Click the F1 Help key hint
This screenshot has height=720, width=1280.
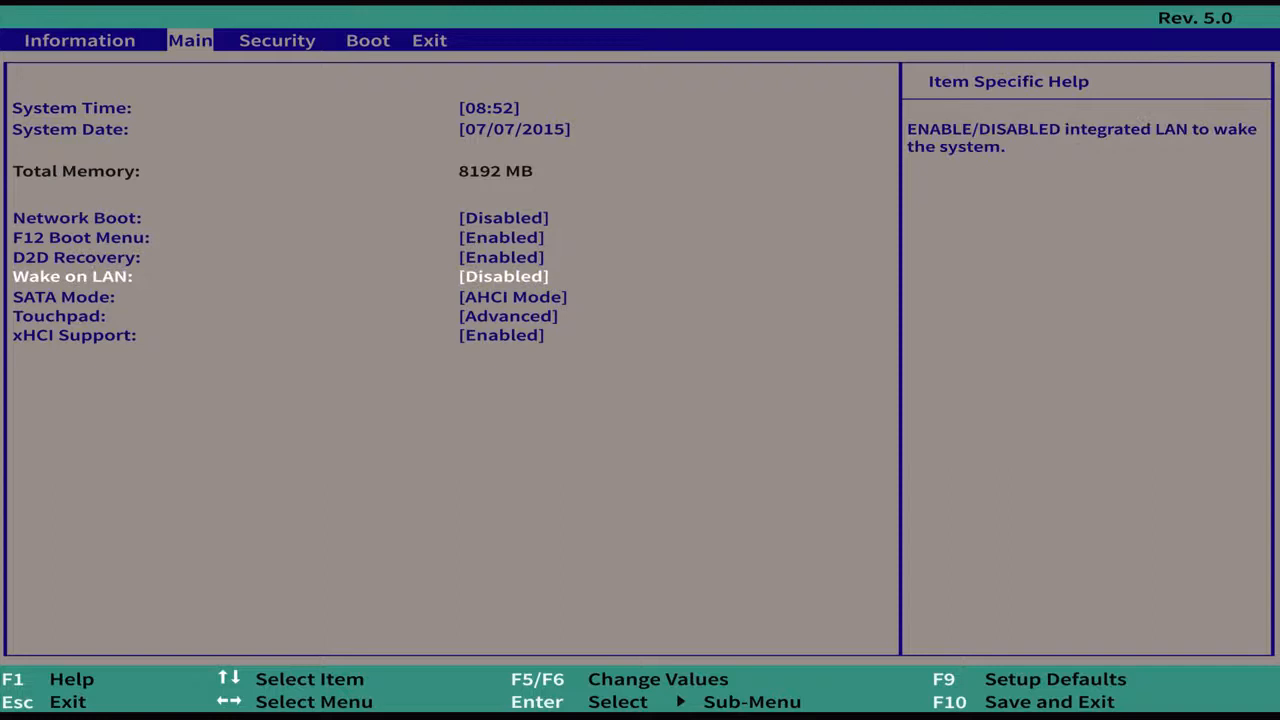[x=48, y=679]
